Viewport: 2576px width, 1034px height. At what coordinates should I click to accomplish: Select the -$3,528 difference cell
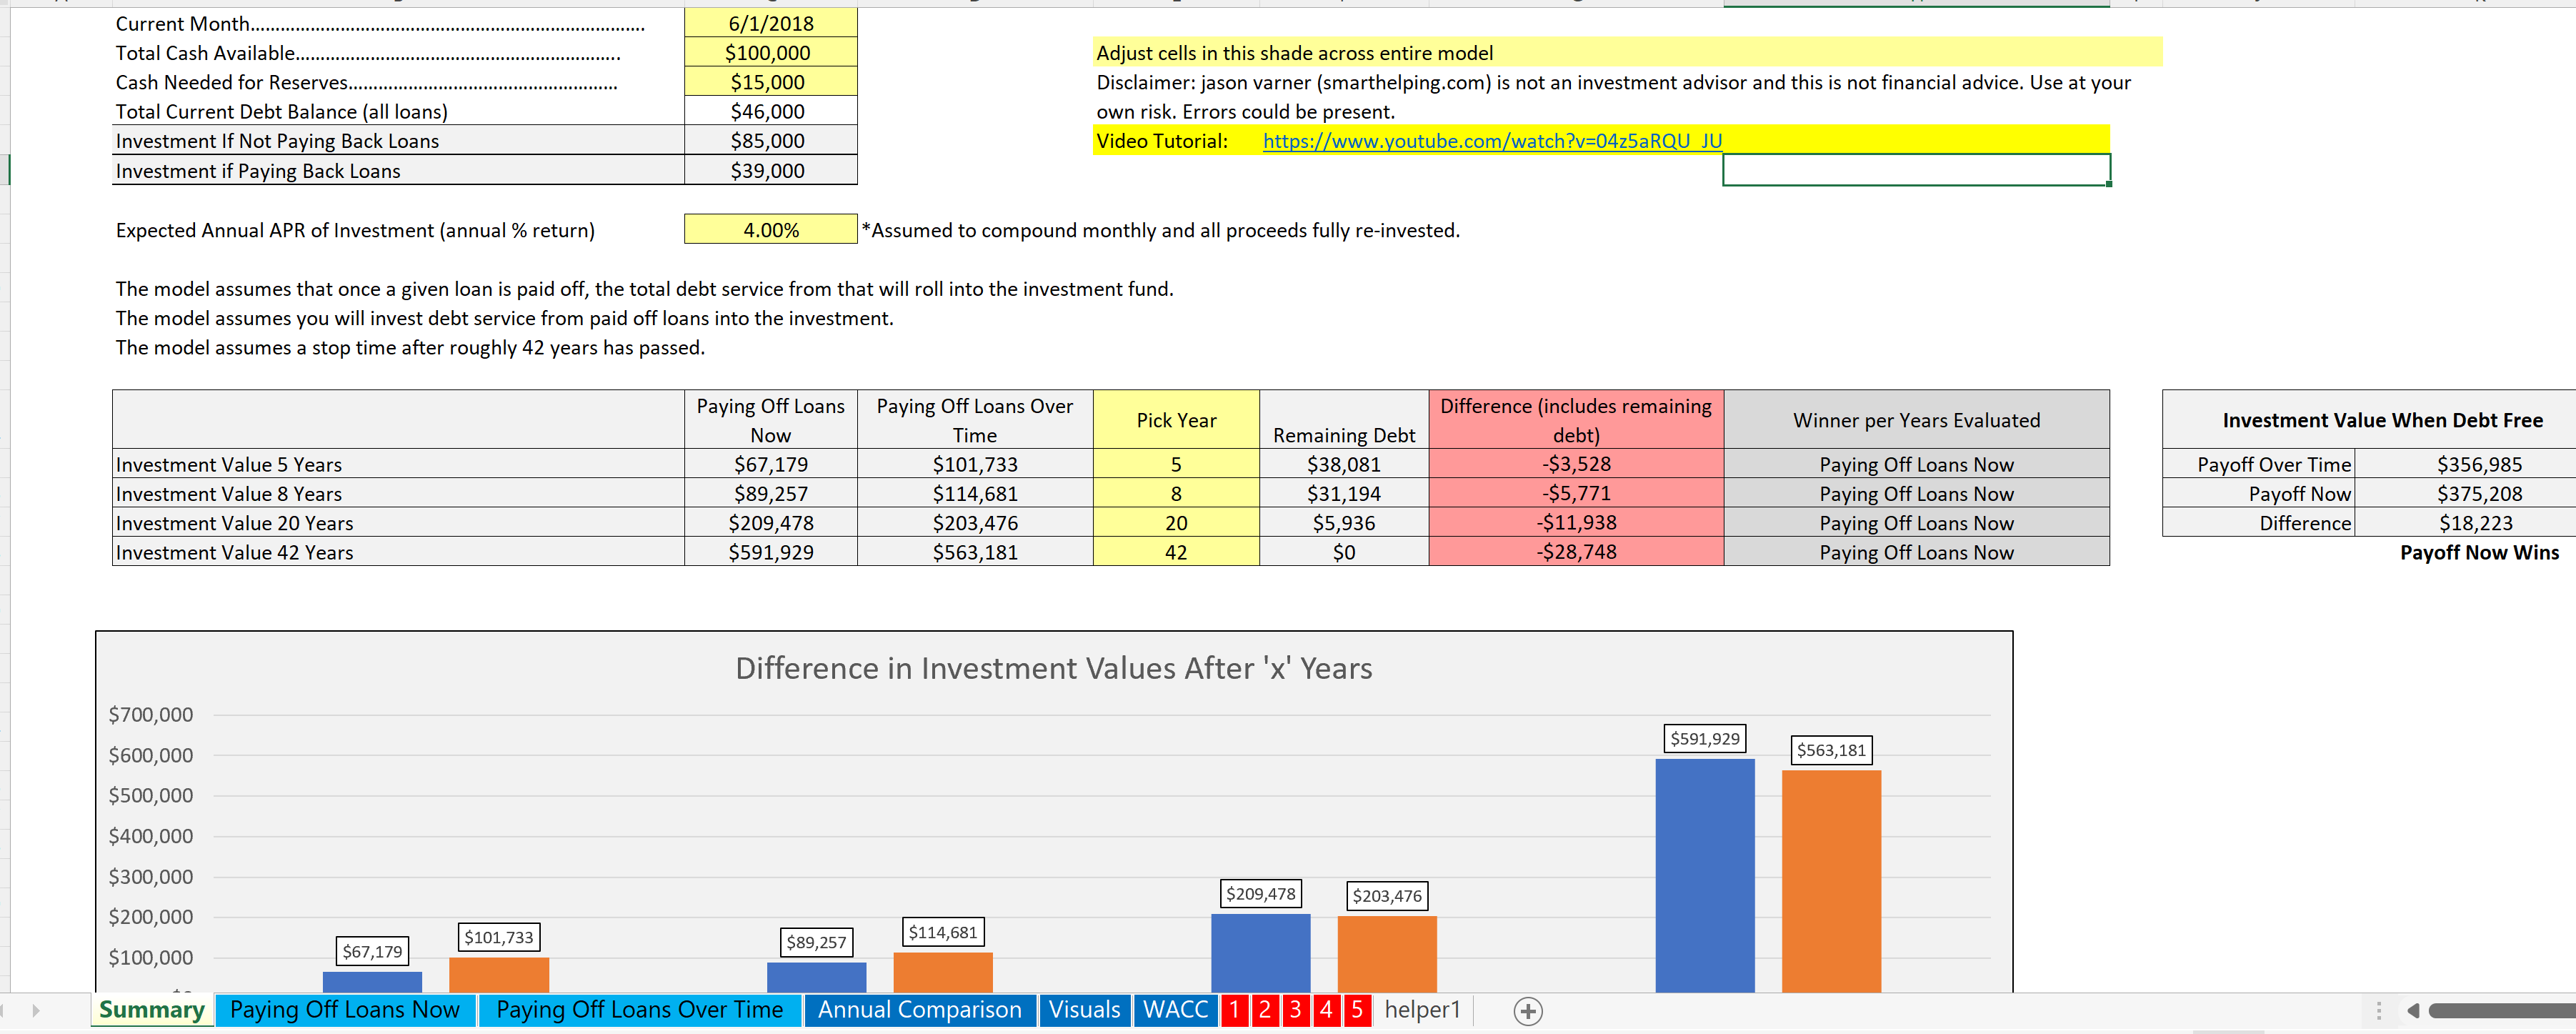pos(1576,464)
